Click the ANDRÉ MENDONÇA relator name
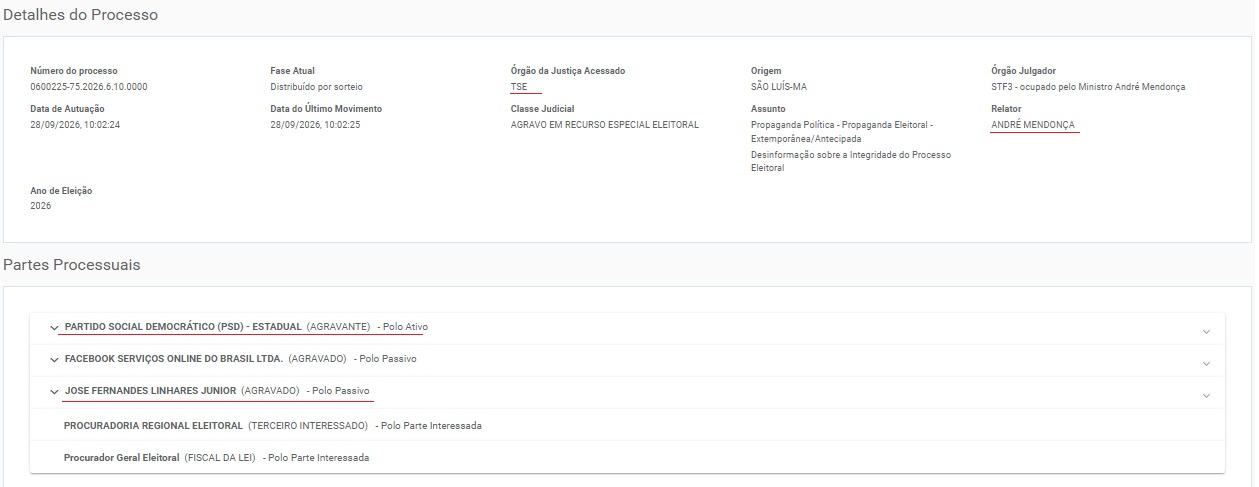This screenshot has width=1259, height=487. click(x=1034, y=125)
